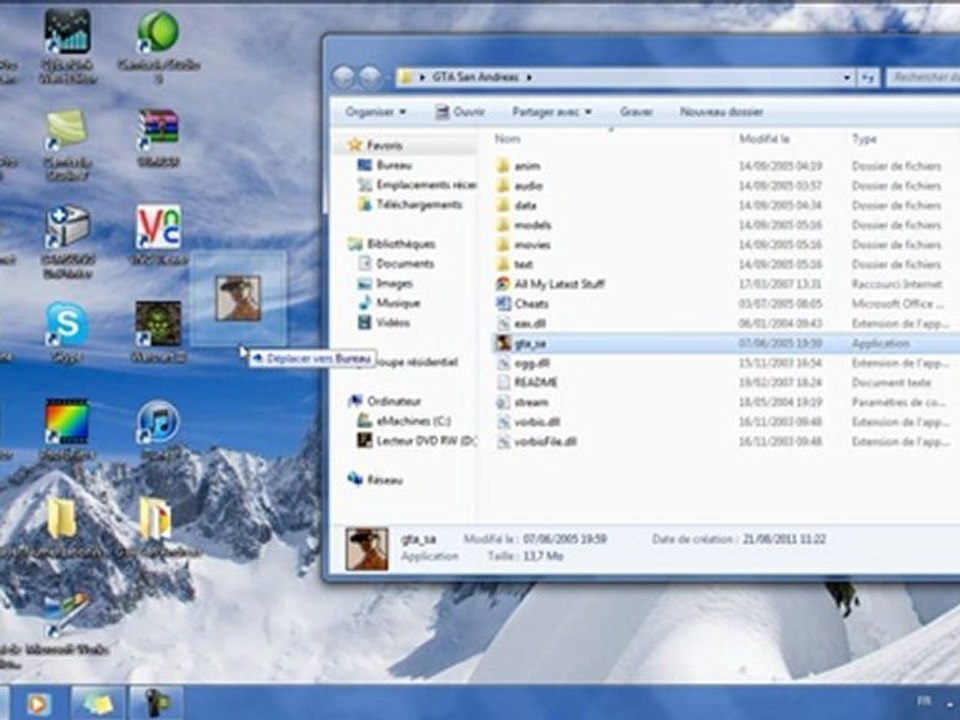
Task: Click the VNC desktop shortcut icon
Action: (159, 227)
